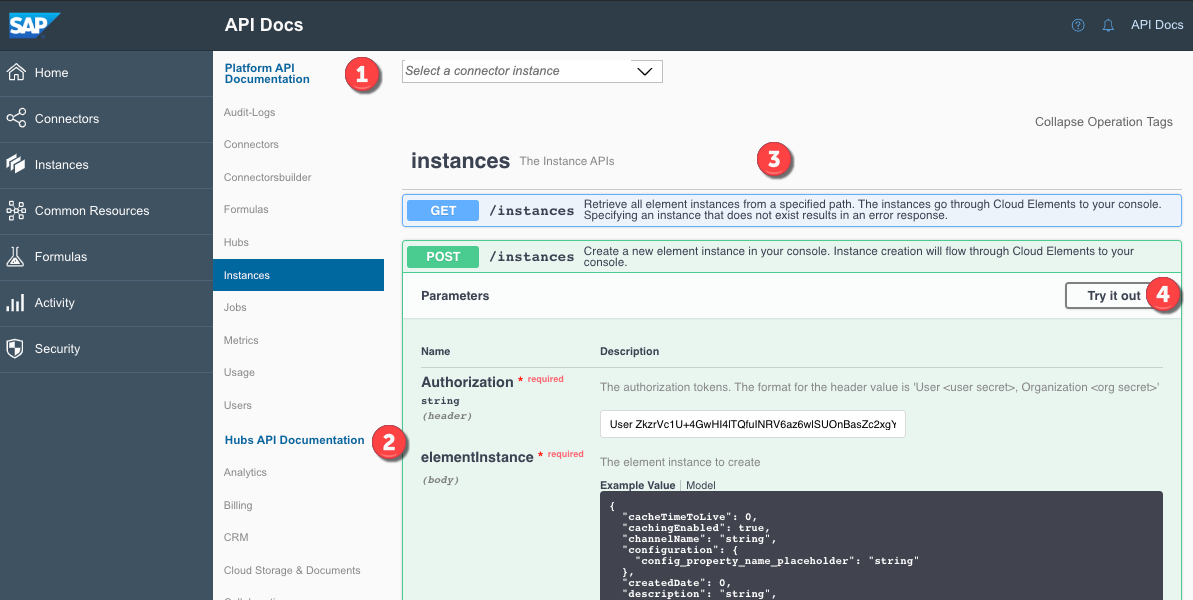The height and width of the screenshot is (600, 1193).
Task: Open Instances in main sidebar
Action: click(x=107, y=165)
